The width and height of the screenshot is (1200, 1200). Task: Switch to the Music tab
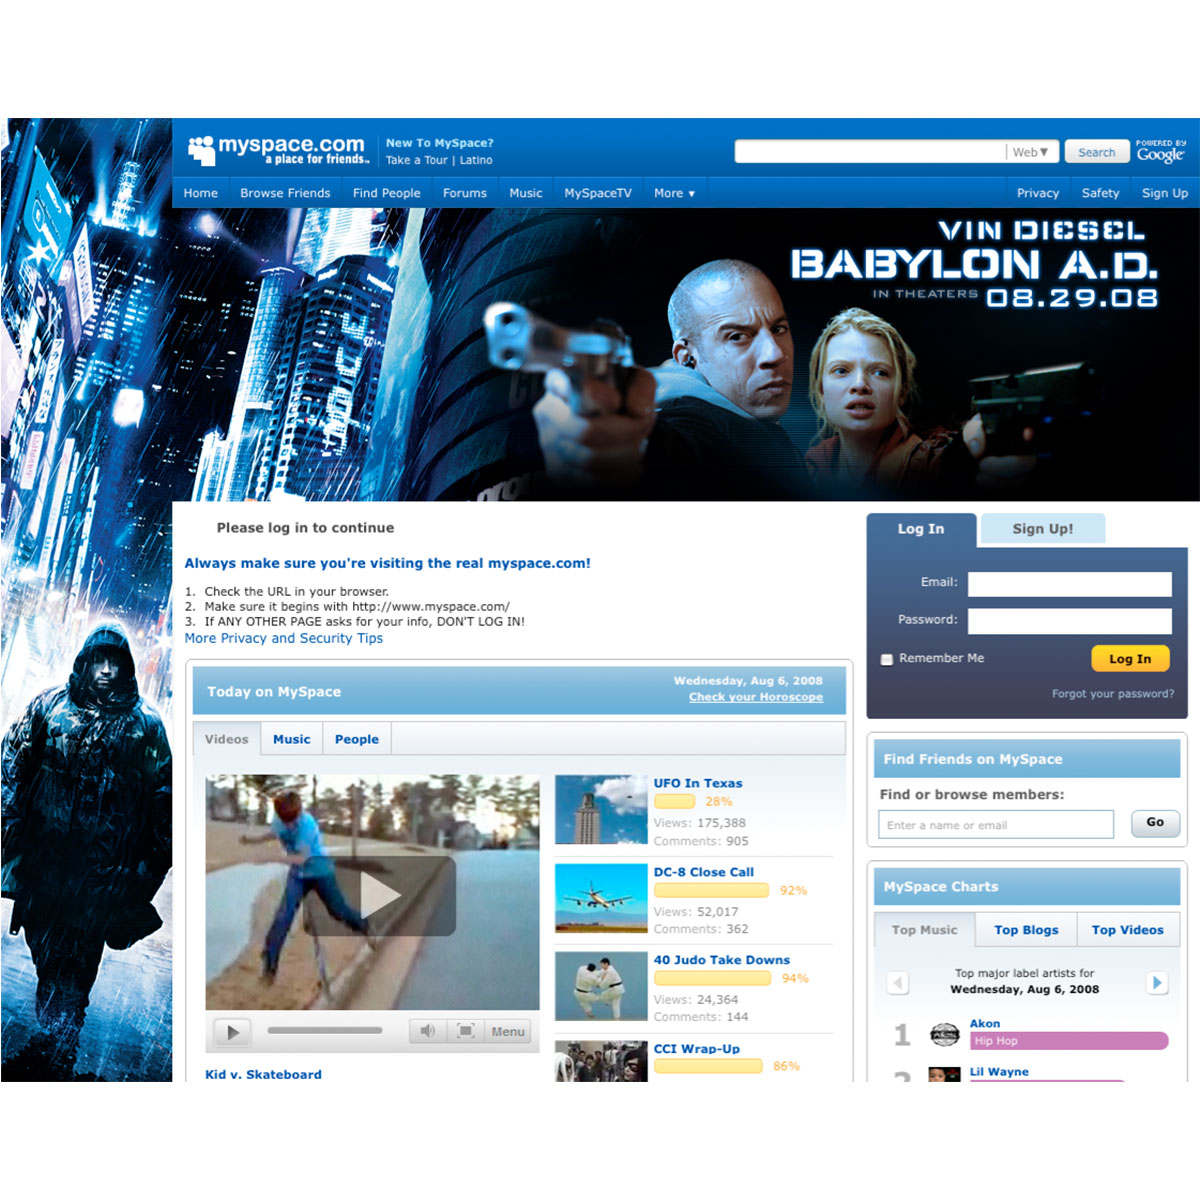click(291, 739)
